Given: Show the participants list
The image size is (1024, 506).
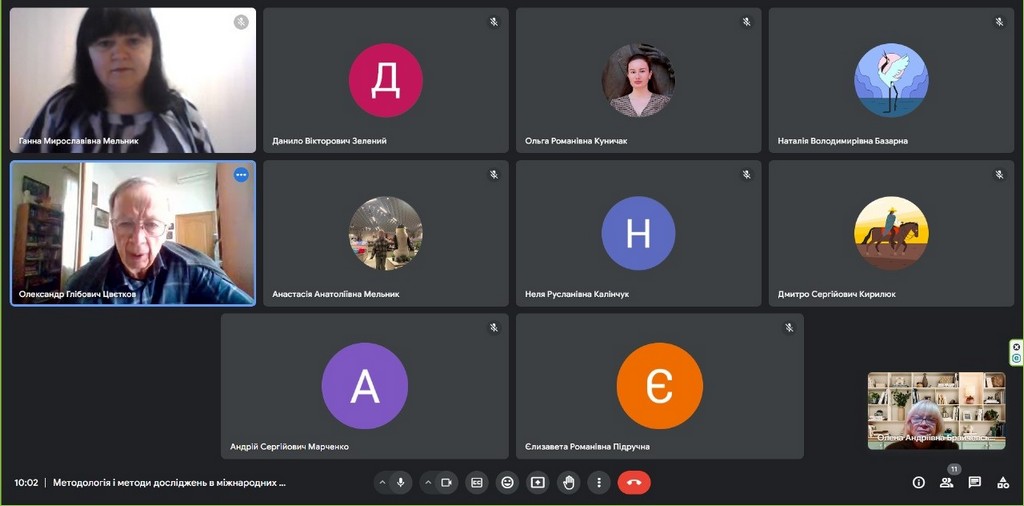Looking at the screenshot, I should 946,482.
